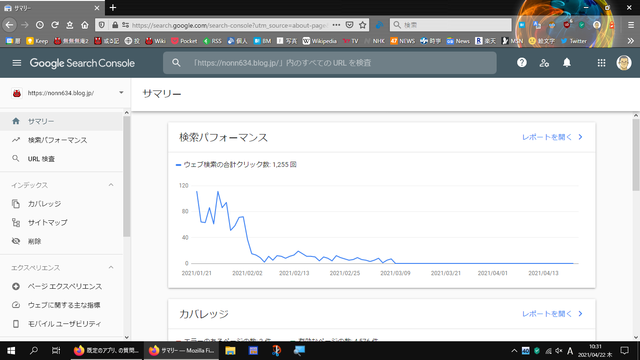Focus the Firefox search box
This screenshot has width=640, height=360.
pyautogui.click(x=451, y=25)
